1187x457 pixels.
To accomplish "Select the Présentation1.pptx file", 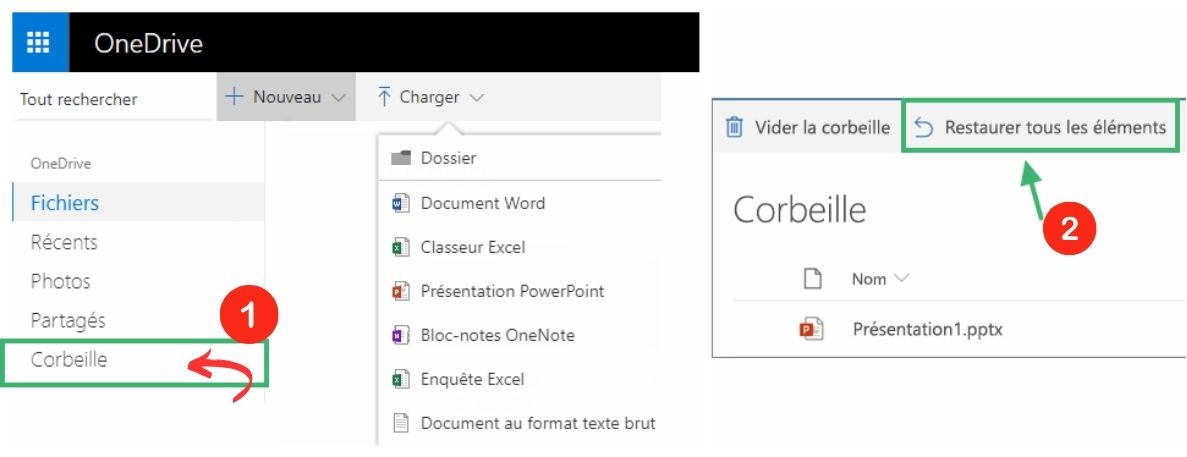I will click(927, 329).
